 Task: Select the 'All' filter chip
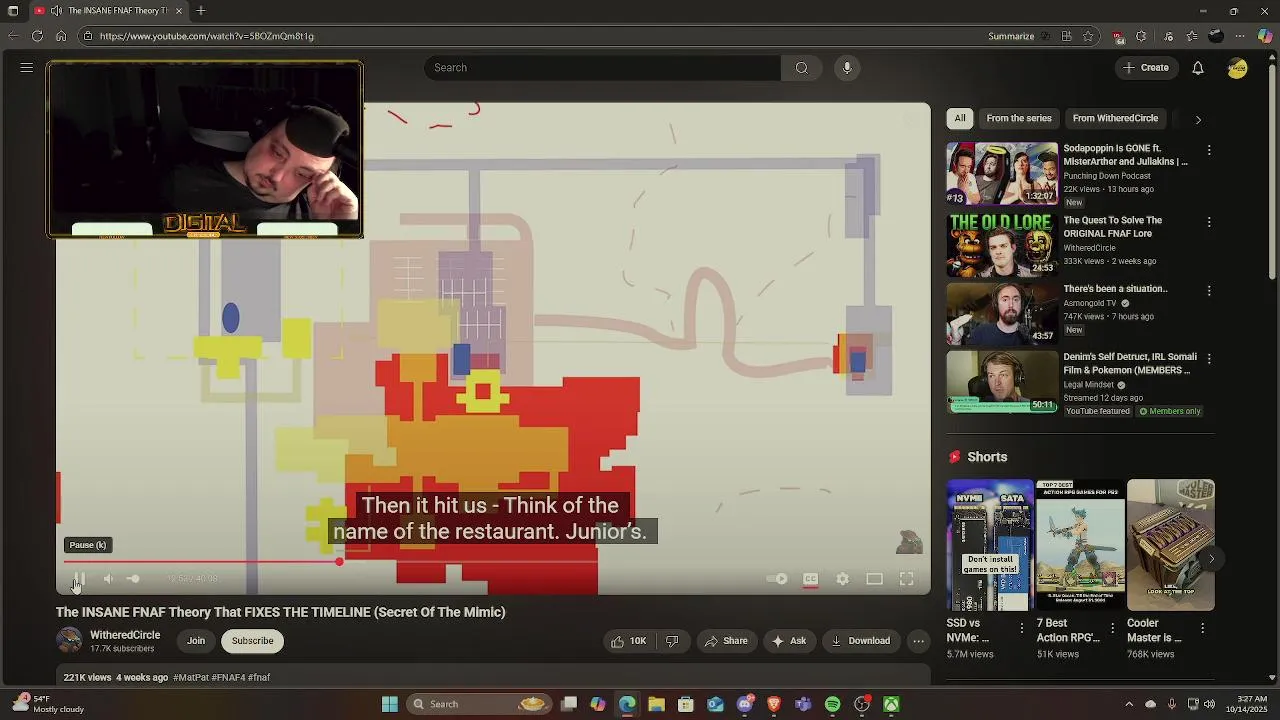coord(960,118)
